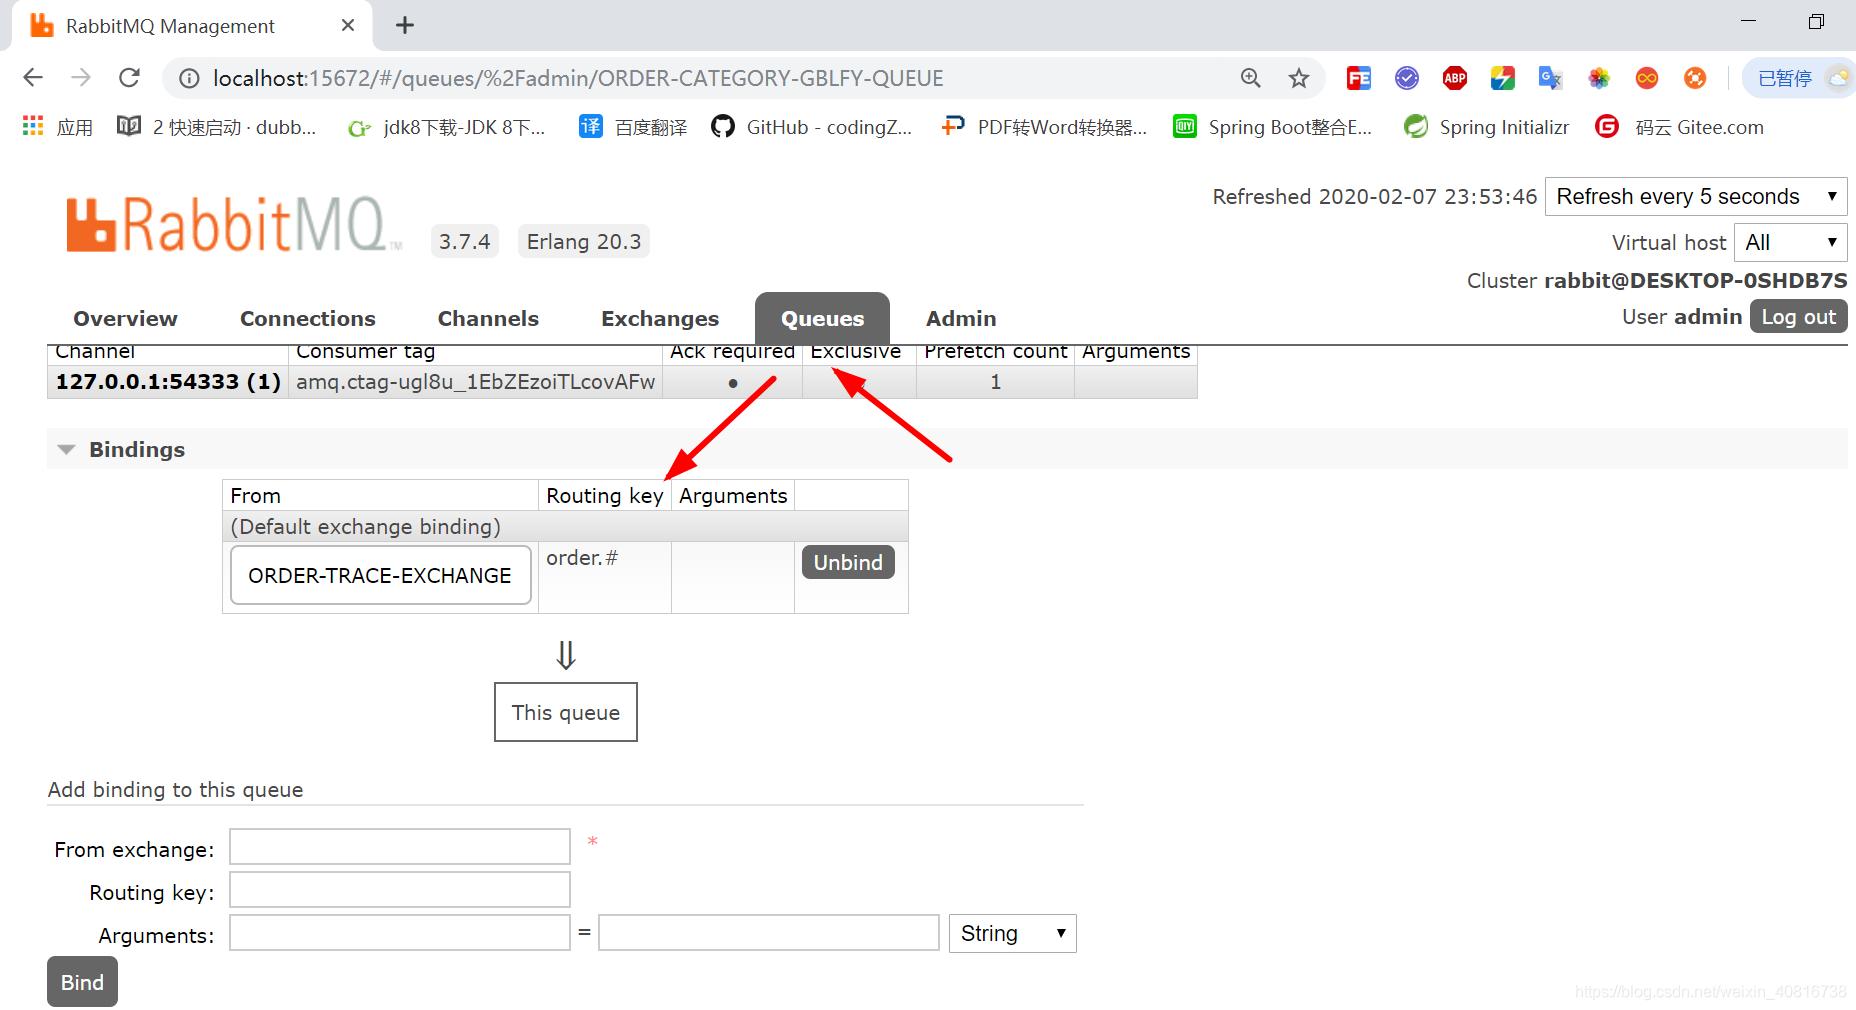Viewport: 1856px width, 1010px height.
Task: Reload the RabbitMQ Management page
Action: click(129, 78)
